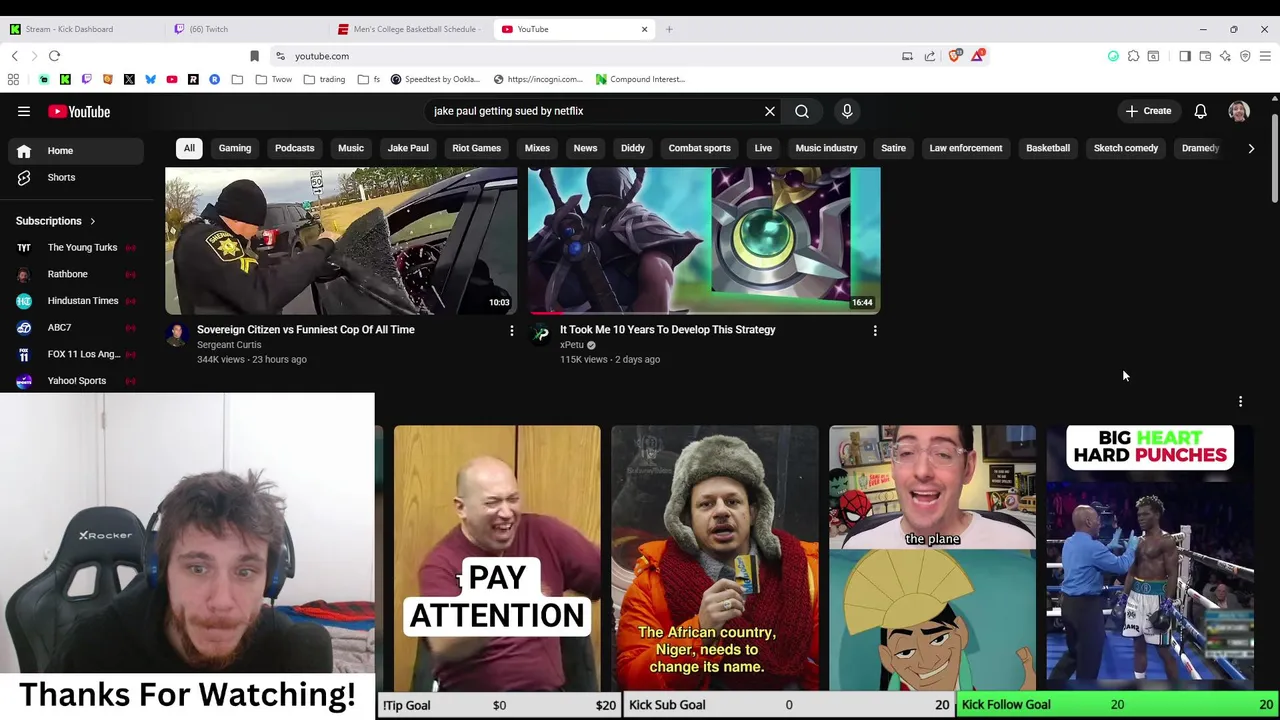Select the Live chip
The width and height of the screenshot is (1280, 720).
point(763,148)
